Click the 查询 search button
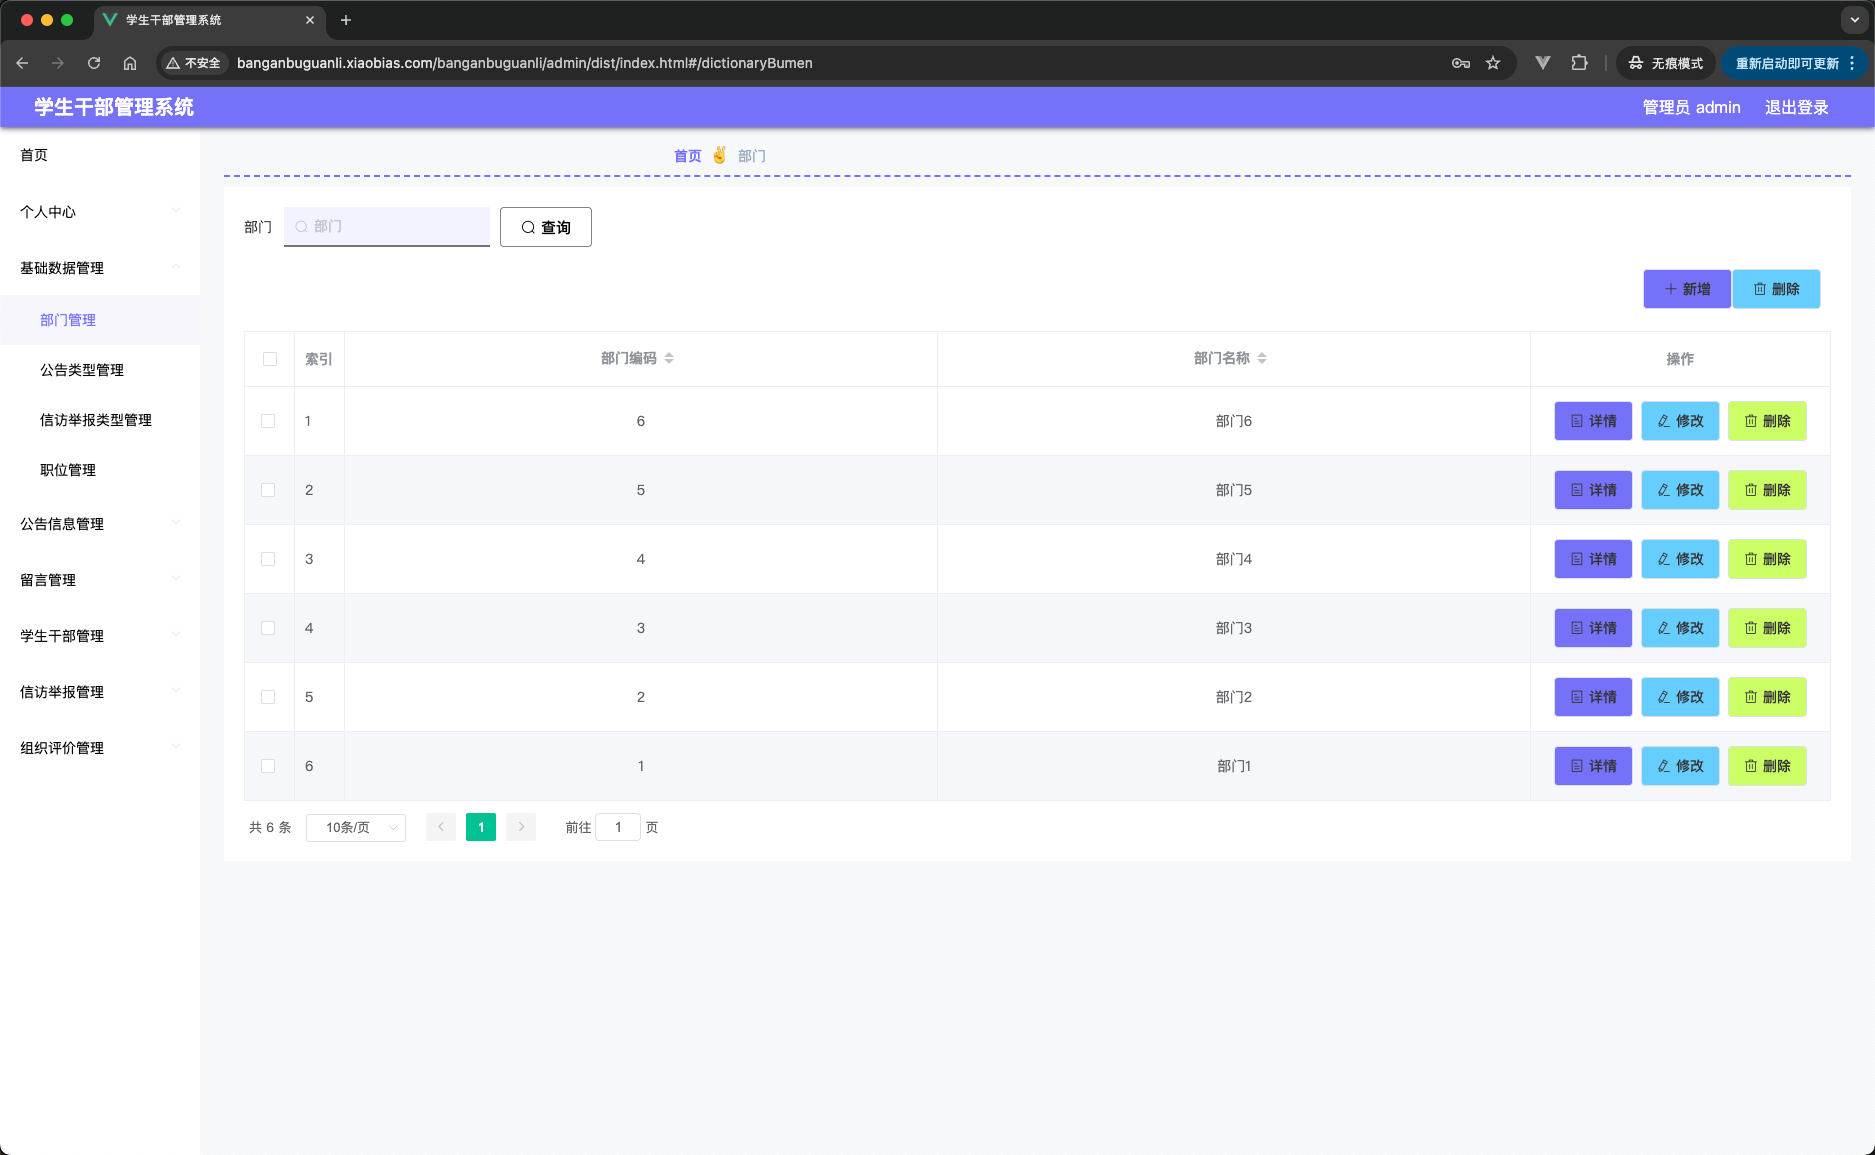The width and height of the screenshot is (1875, 1155). click(x=546, y=227)
